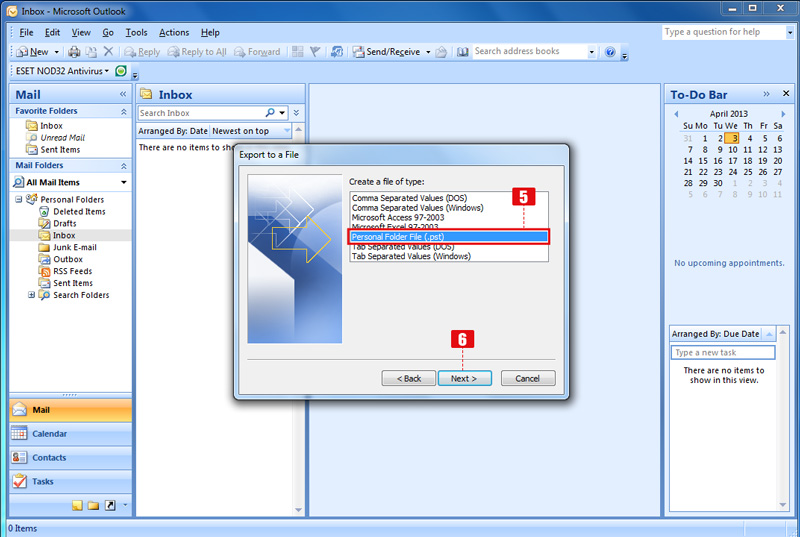Click the Forward toolbar button

point(257,52)
